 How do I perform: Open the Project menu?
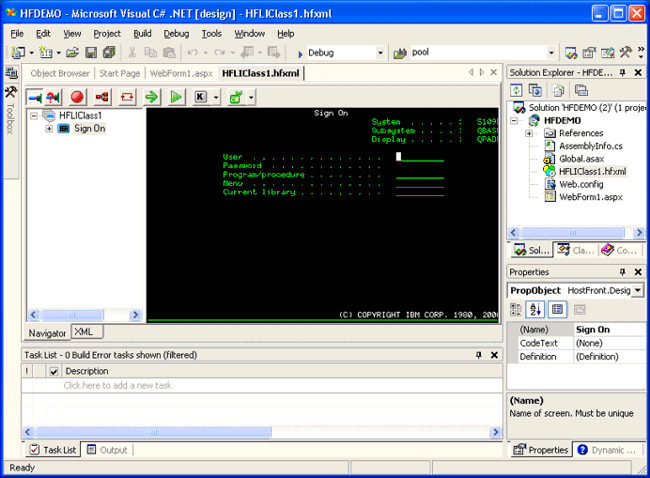[x=107, y=34]
